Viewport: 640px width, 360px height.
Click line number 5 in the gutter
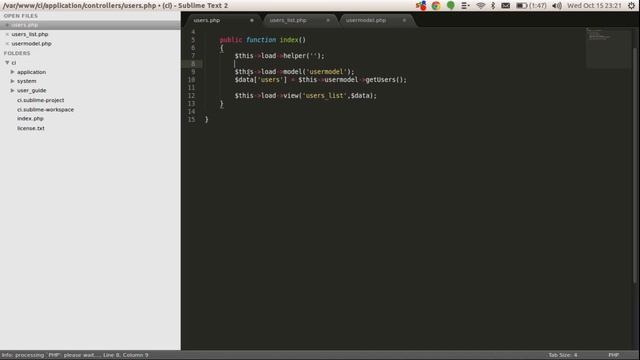(x=193, y=40)
